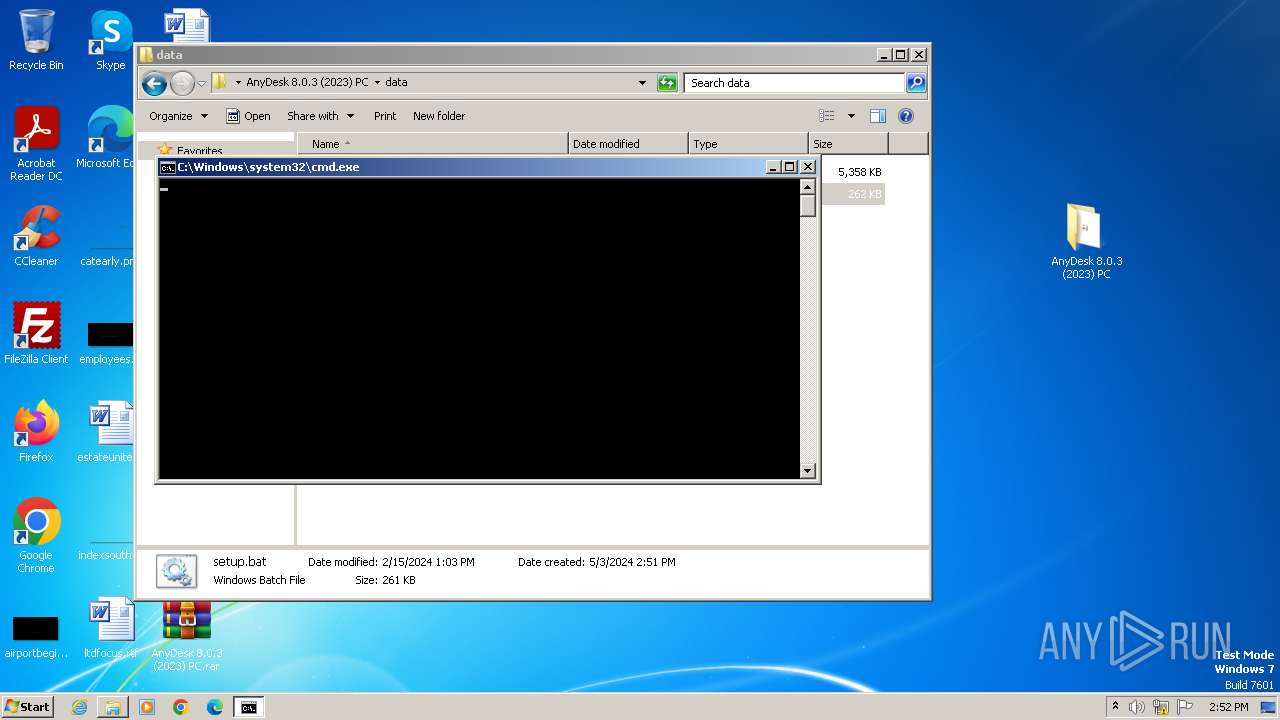Open the cmd.exe title bar system menu icon

pos(168,167)
